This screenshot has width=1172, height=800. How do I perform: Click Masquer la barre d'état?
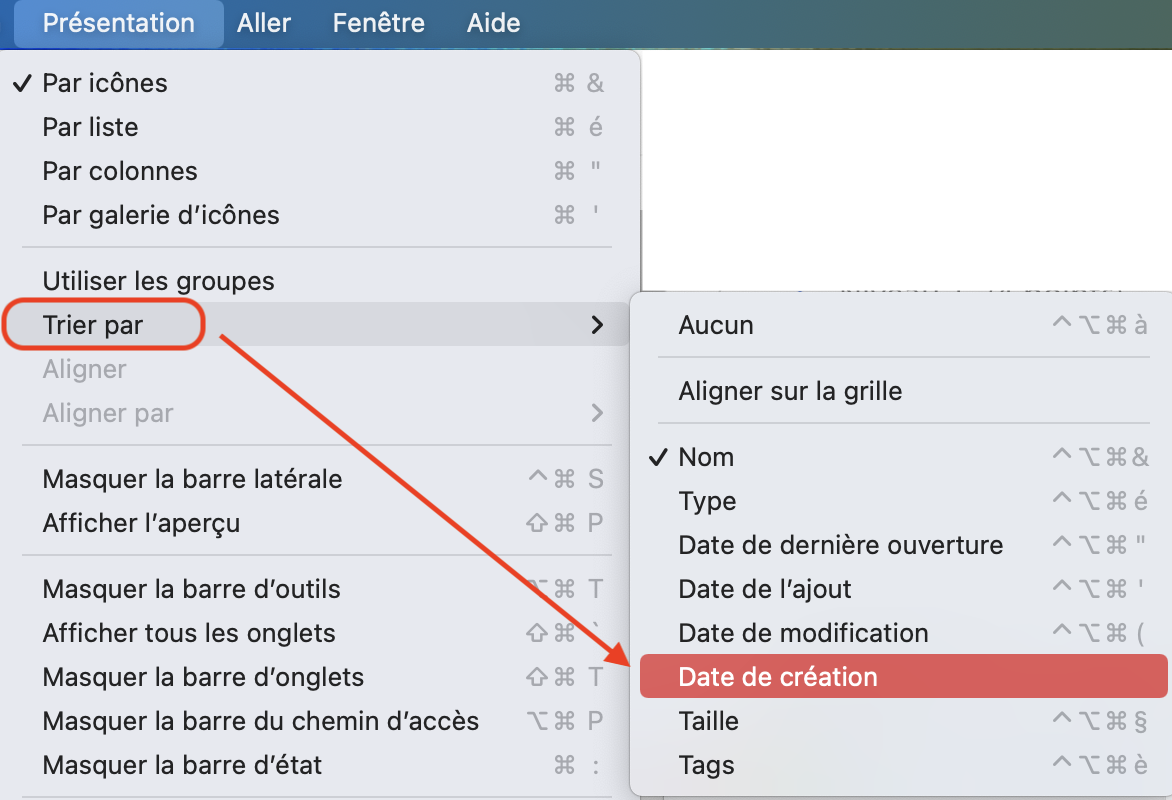[182, 765]
